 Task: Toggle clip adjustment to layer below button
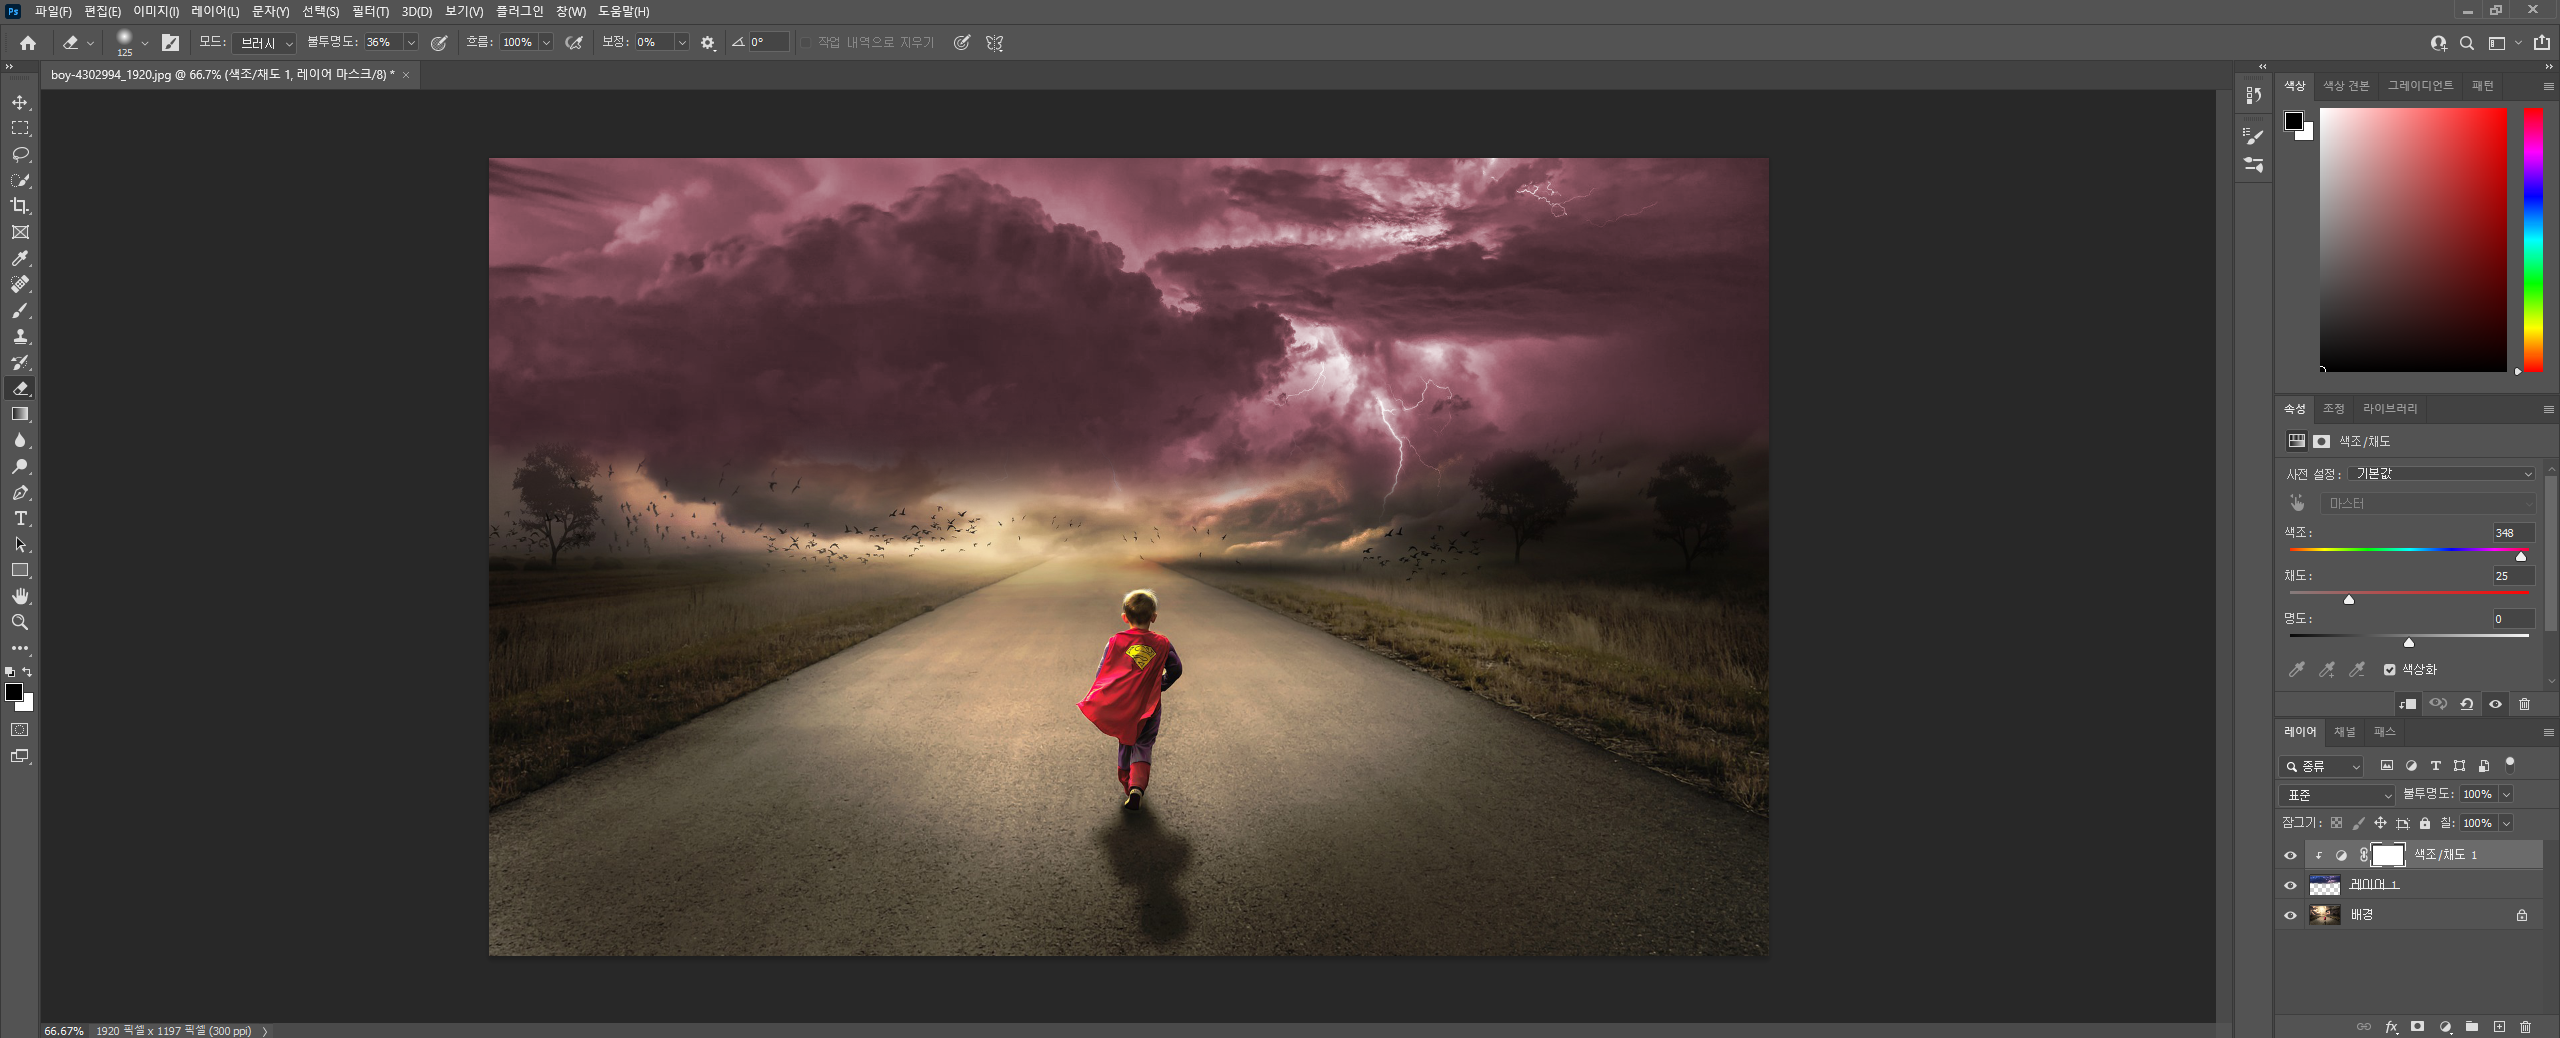(x=2408, y=704)
